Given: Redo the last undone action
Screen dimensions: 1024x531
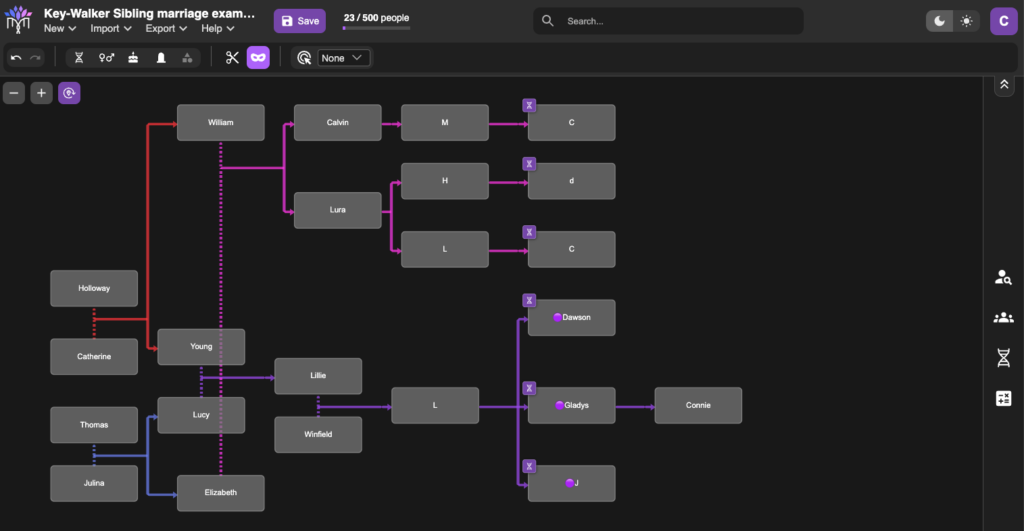Looking at the screenshot, I should pyautogui.click(x=35, y=58).
